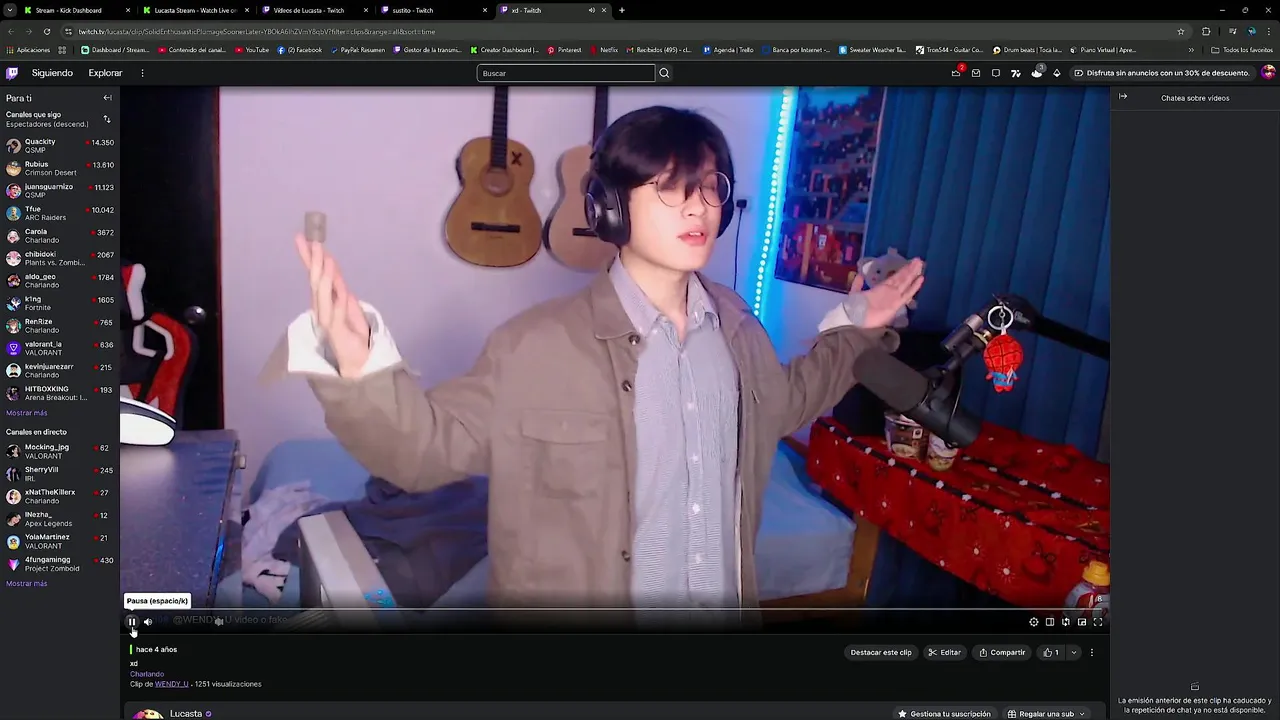Open Lucasta channel name link
This screenshot has width=1280, height=720.
186,714
